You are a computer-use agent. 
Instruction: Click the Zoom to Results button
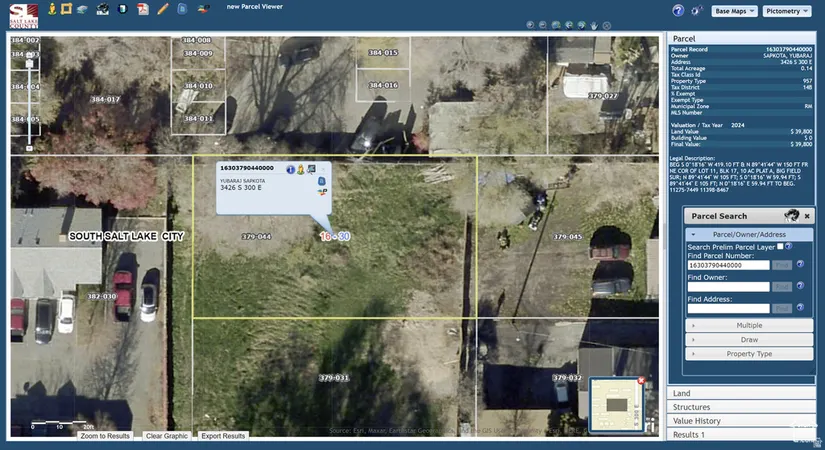[105, 436]
